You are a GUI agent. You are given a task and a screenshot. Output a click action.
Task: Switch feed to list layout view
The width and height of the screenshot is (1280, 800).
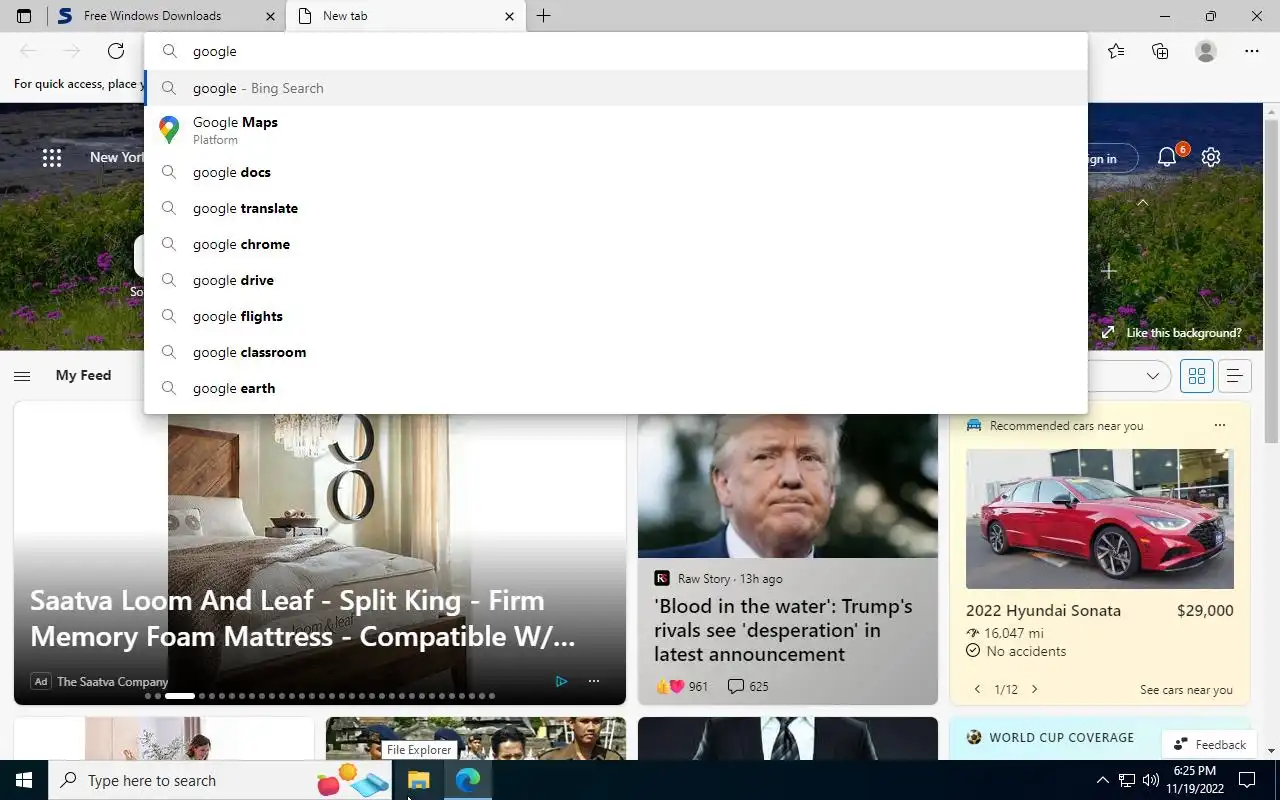(1235, 376)
